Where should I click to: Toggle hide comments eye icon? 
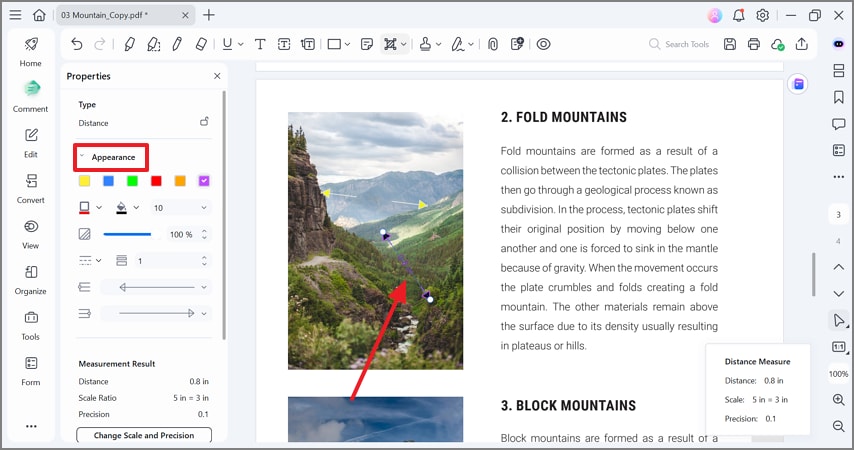coord(544,44)
